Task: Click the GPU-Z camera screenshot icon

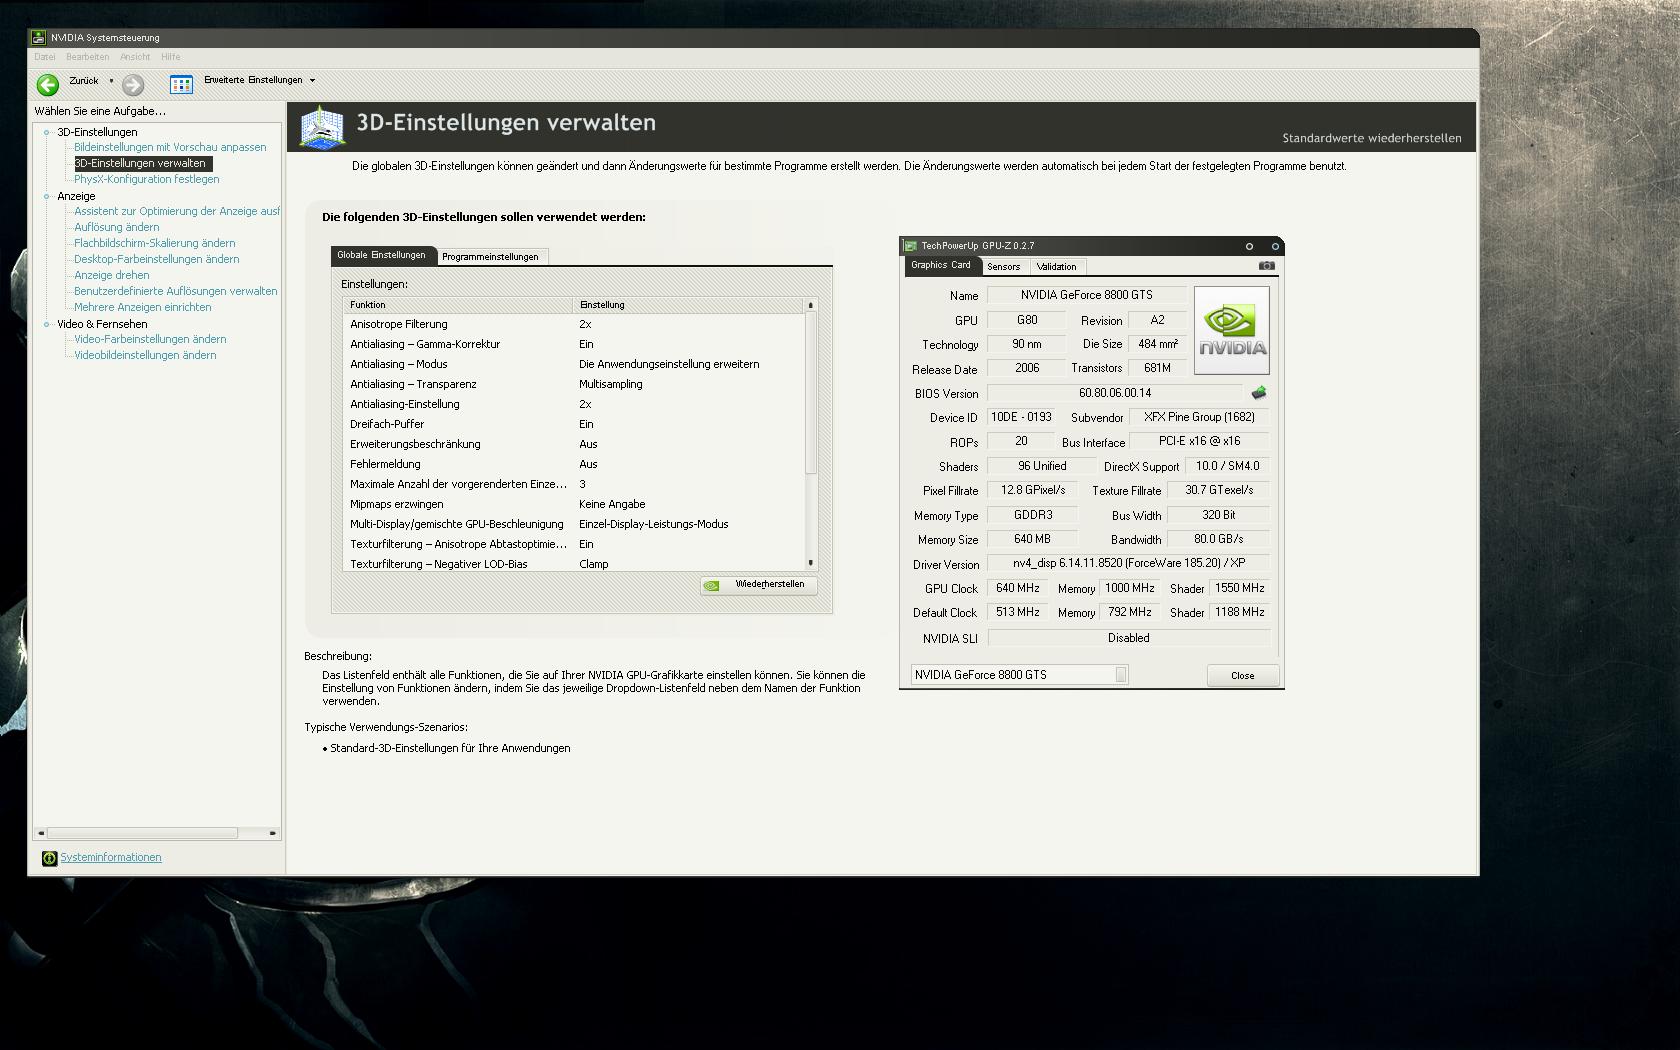Action: point(1266,266)
